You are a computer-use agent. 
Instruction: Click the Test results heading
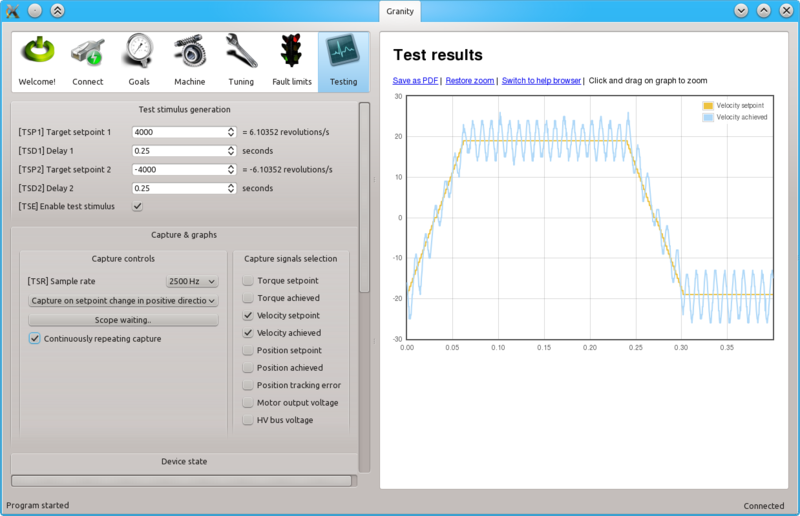438,55
